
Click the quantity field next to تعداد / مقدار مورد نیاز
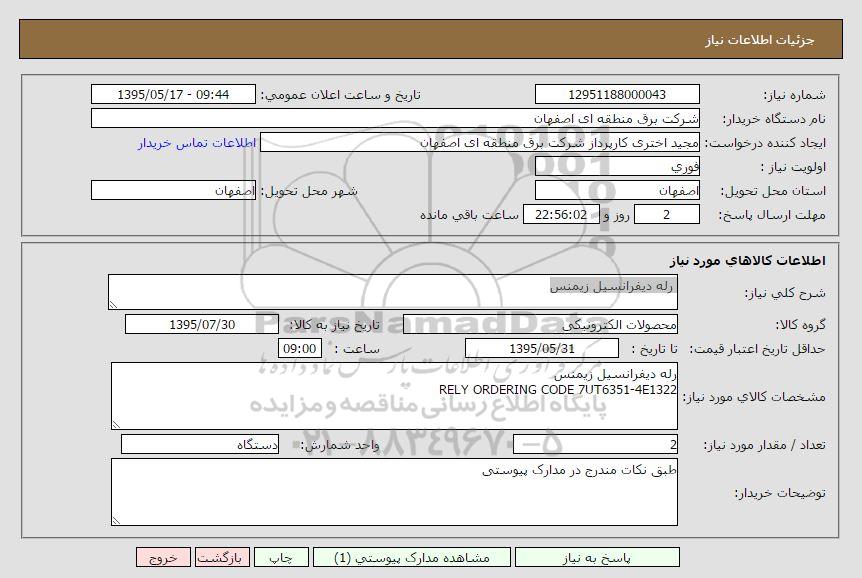(x=595, y=444)
